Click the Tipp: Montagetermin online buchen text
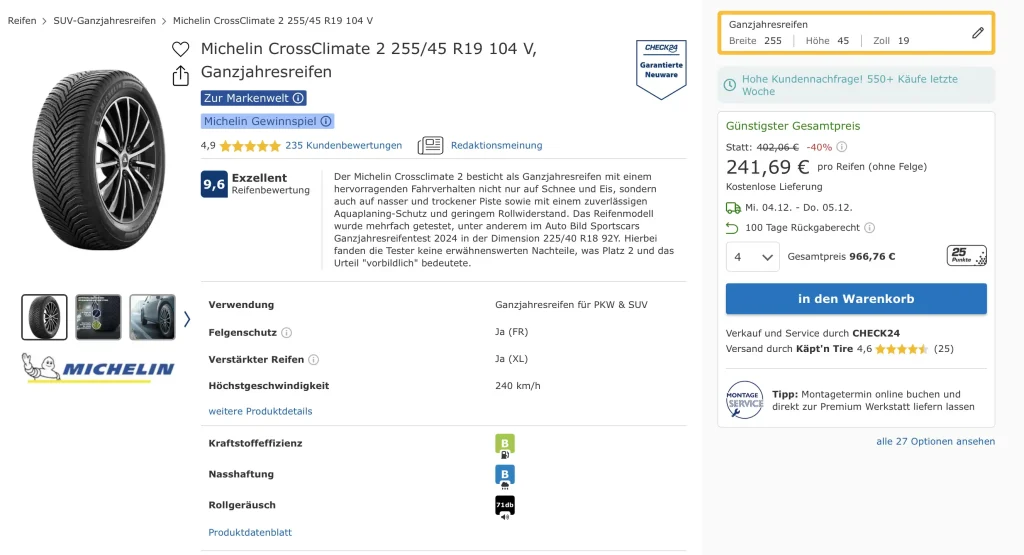This screenshot has width=1024, height=555. click(x=873, y=400)
